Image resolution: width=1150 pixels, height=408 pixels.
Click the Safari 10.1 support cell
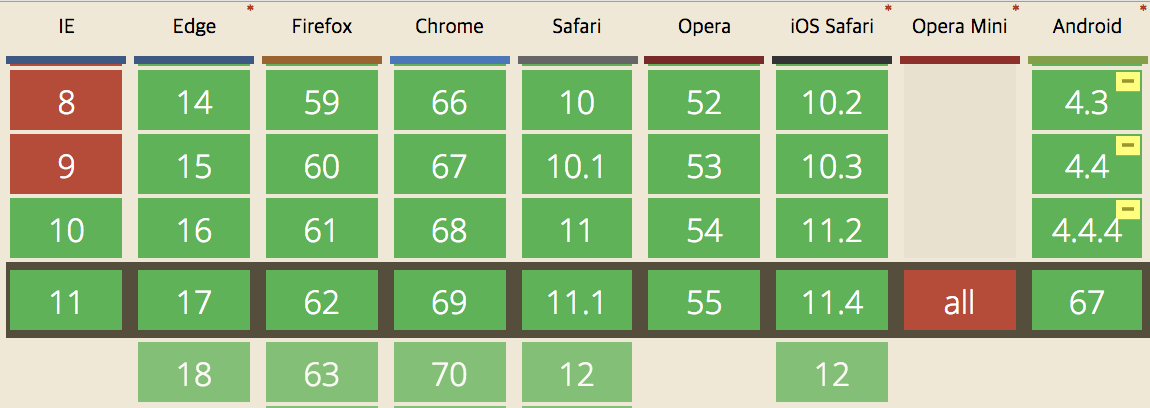pyautogui.click(x=577, y=164)
